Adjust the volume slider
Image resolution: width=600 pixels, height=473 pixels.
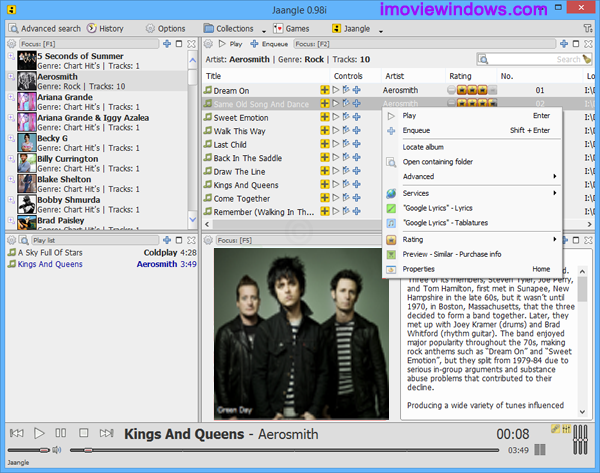(29, 450)
